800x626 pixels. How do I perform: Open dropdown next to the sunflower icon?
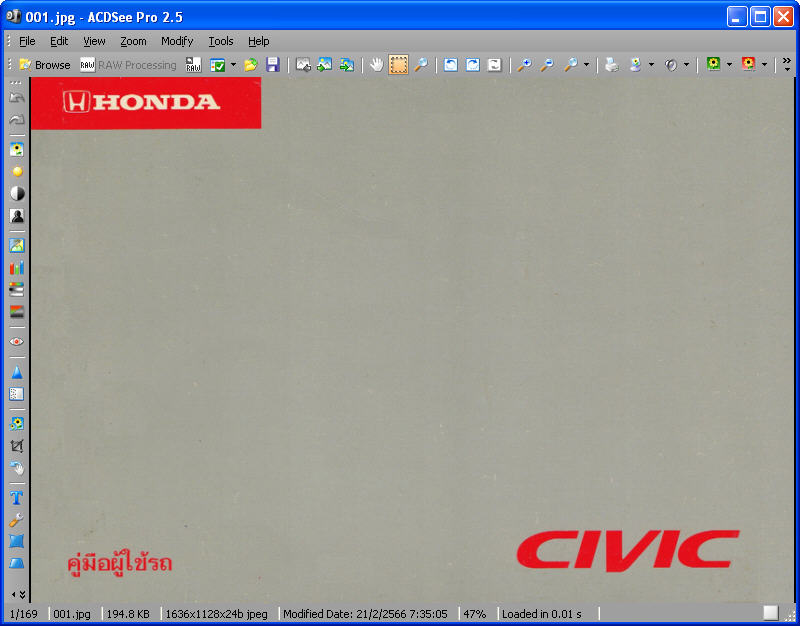[x=729, y=65]
